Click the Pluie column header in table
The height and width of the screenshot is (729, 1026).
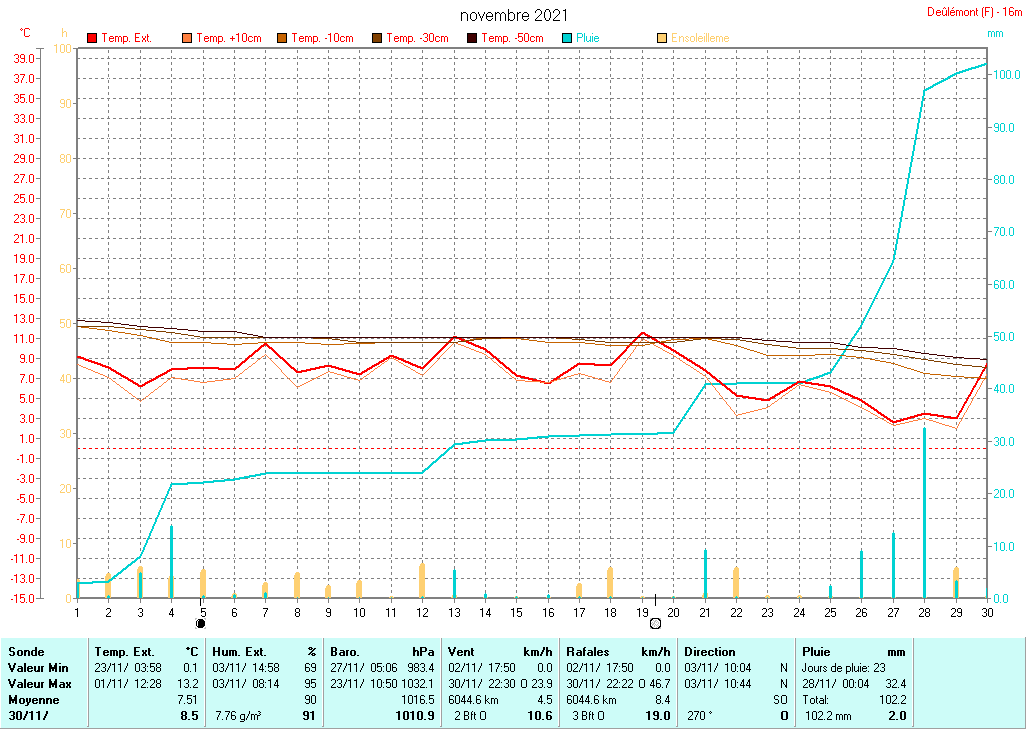pyautogui.click(x=818, y=651)
